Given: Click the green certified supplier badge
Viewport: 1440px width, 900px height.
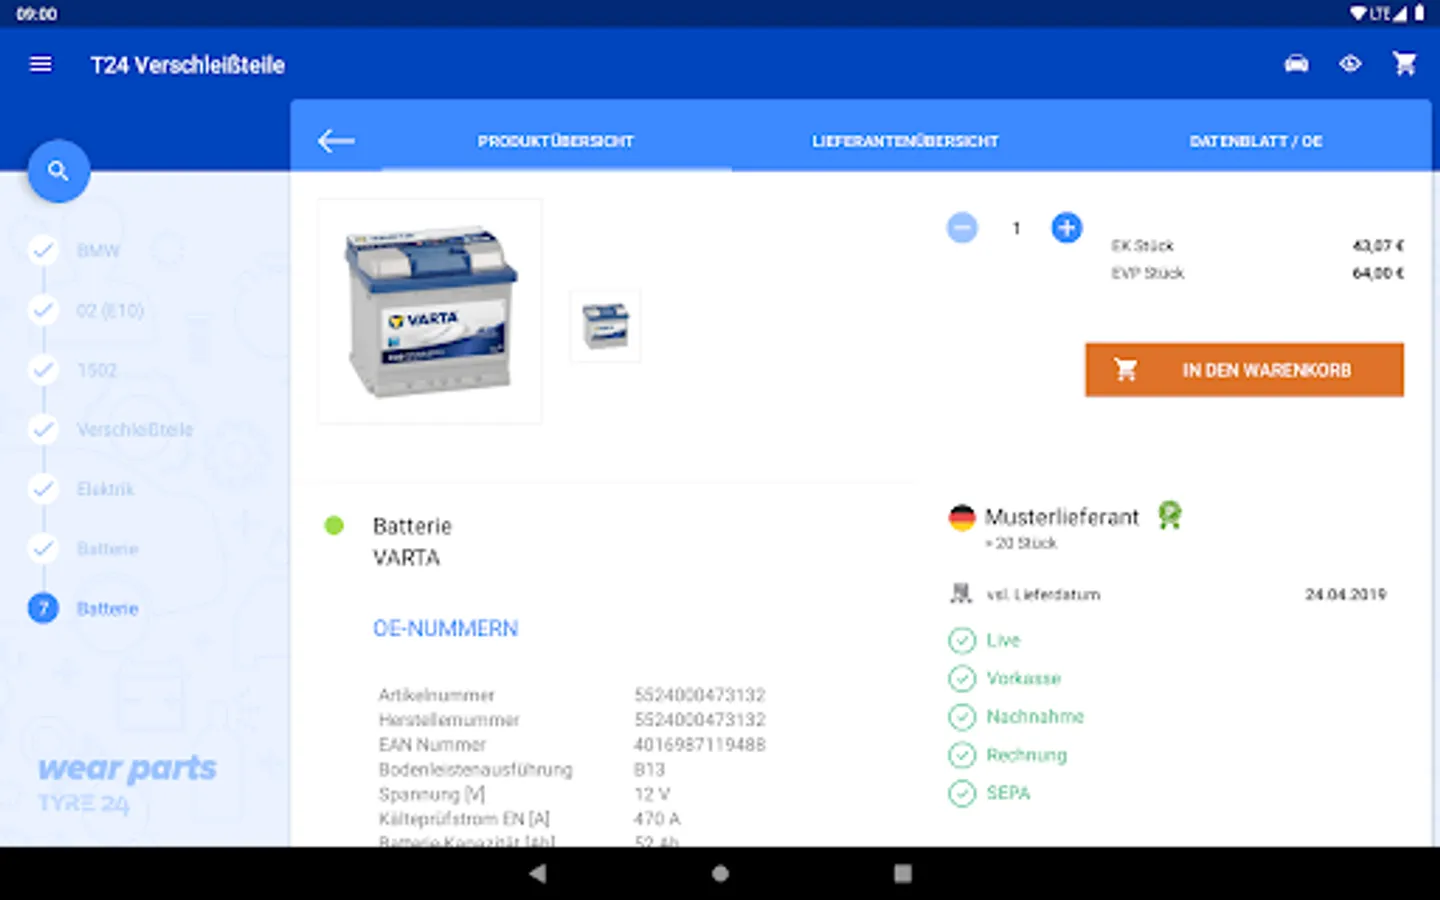Looking at the screenshot, I should 1170,515.
